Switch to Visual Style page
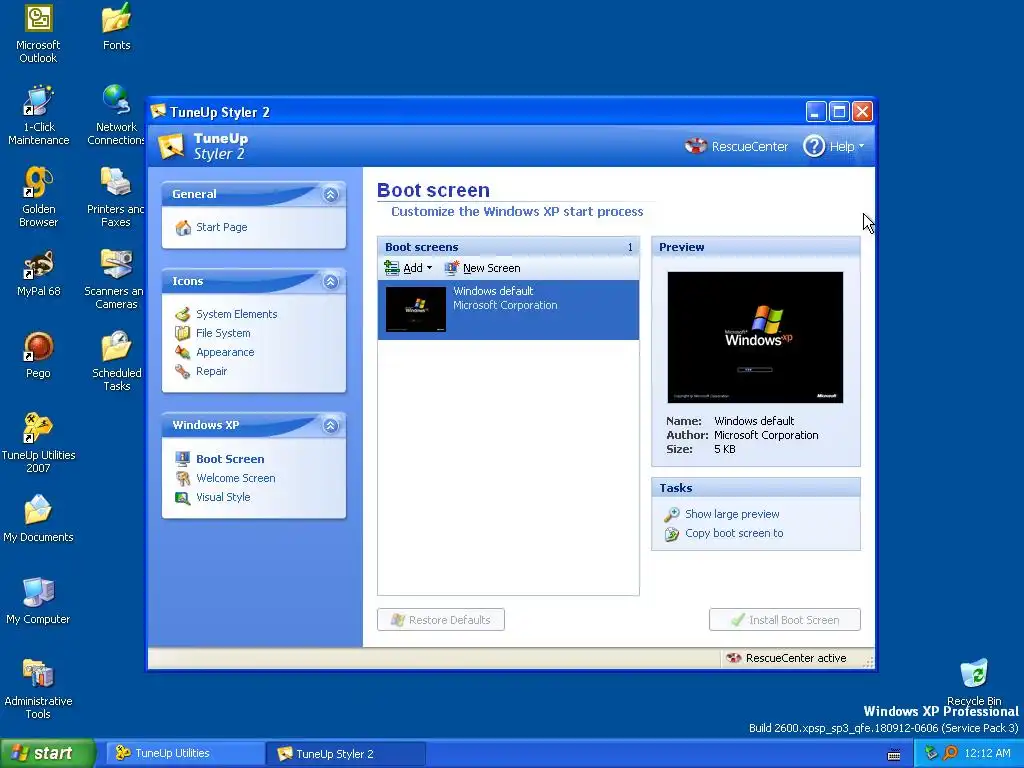This screenshot has height=768, width=1024. point(223,497)
